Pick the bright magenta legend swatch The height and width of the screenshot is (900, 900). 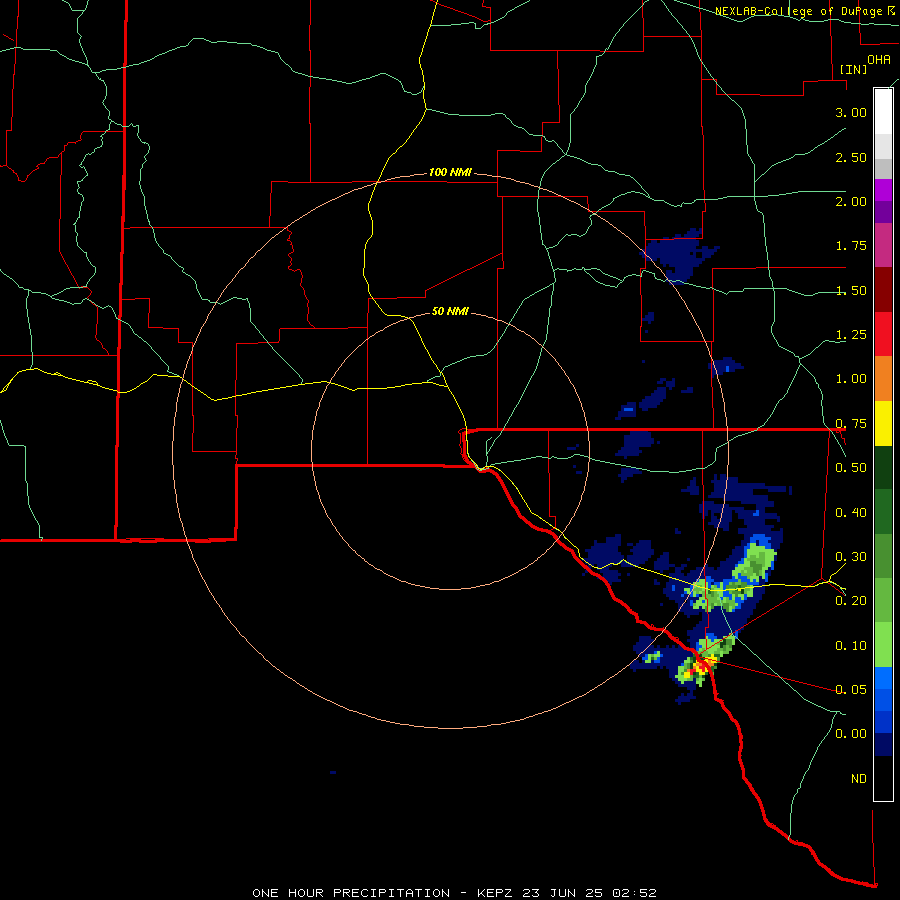883,190
